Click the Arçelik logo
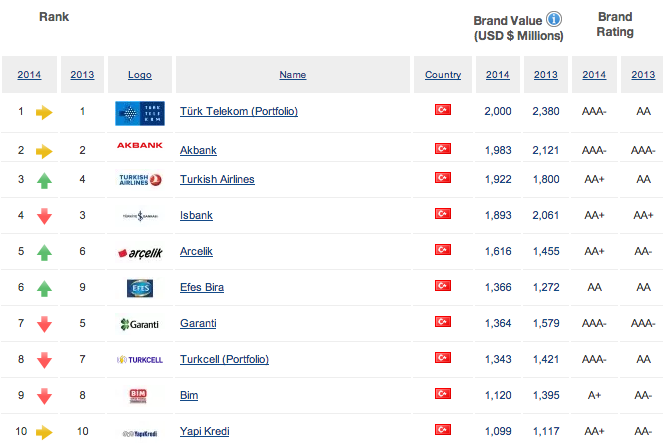 click(140, 253)
